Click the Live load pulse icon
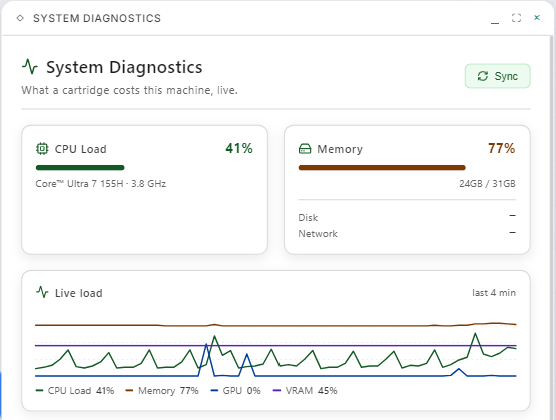Viewport: 556px width, 420px height. (42, 292)
